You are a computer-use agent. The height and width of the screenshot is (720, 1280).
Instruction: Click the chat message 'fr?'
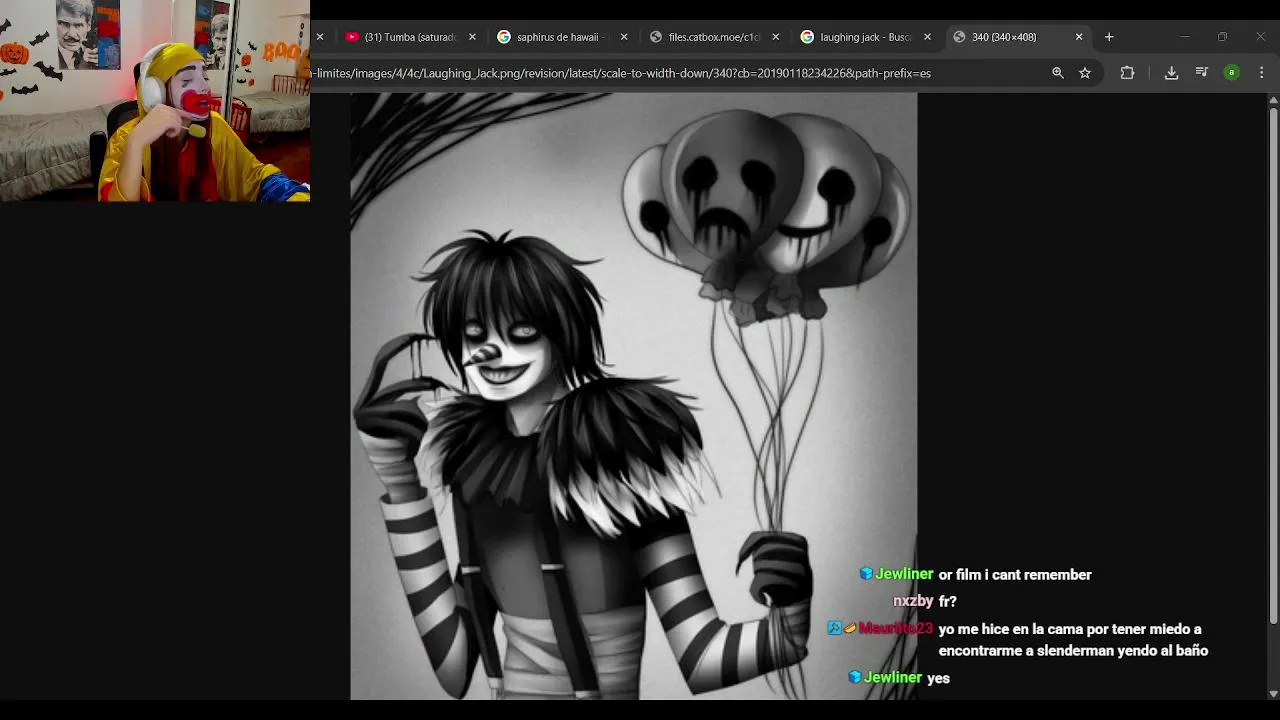click(948, 601)
